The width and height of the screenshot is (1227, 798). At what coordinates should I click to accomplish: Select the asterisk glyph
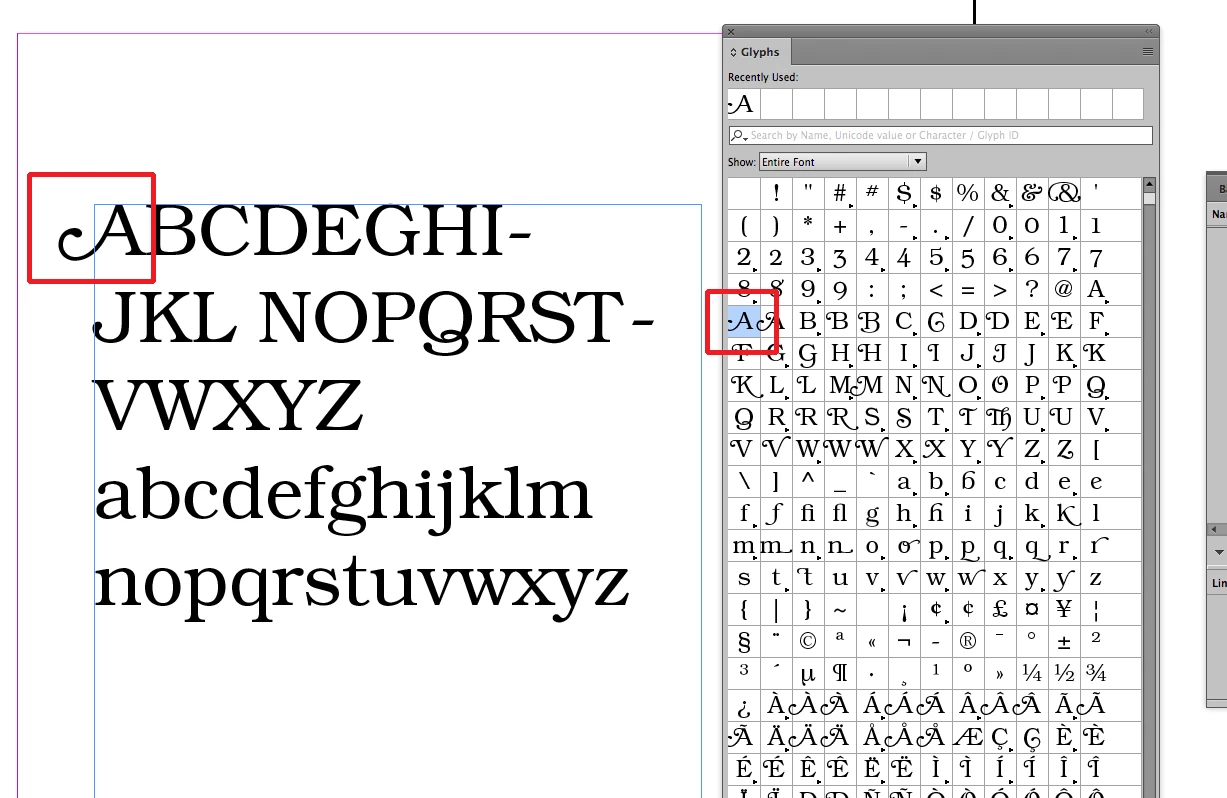(807, 225)
